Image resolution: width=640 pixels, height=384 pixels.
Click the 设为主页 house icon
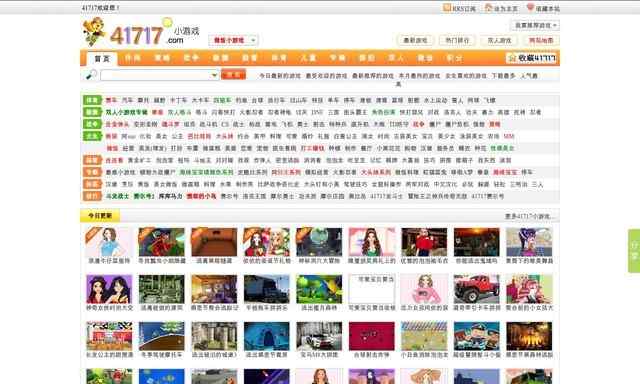[x=489, y=8]
